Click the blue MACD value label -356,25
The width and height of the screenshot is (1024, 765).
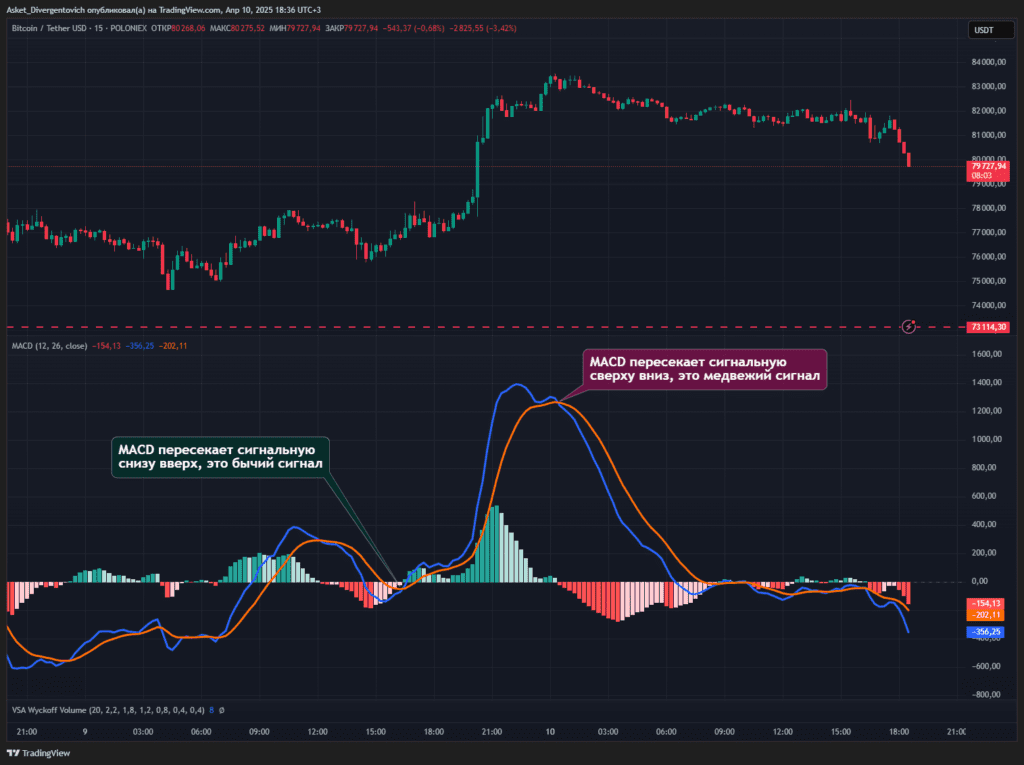[x=988, y=632]
